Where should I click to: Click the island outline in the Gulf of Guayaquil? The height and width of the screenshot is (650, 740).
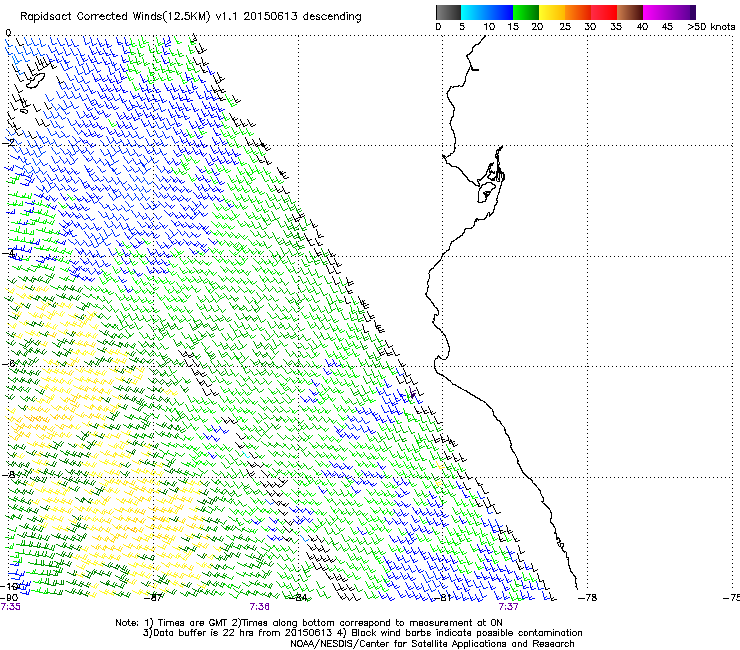486,193
